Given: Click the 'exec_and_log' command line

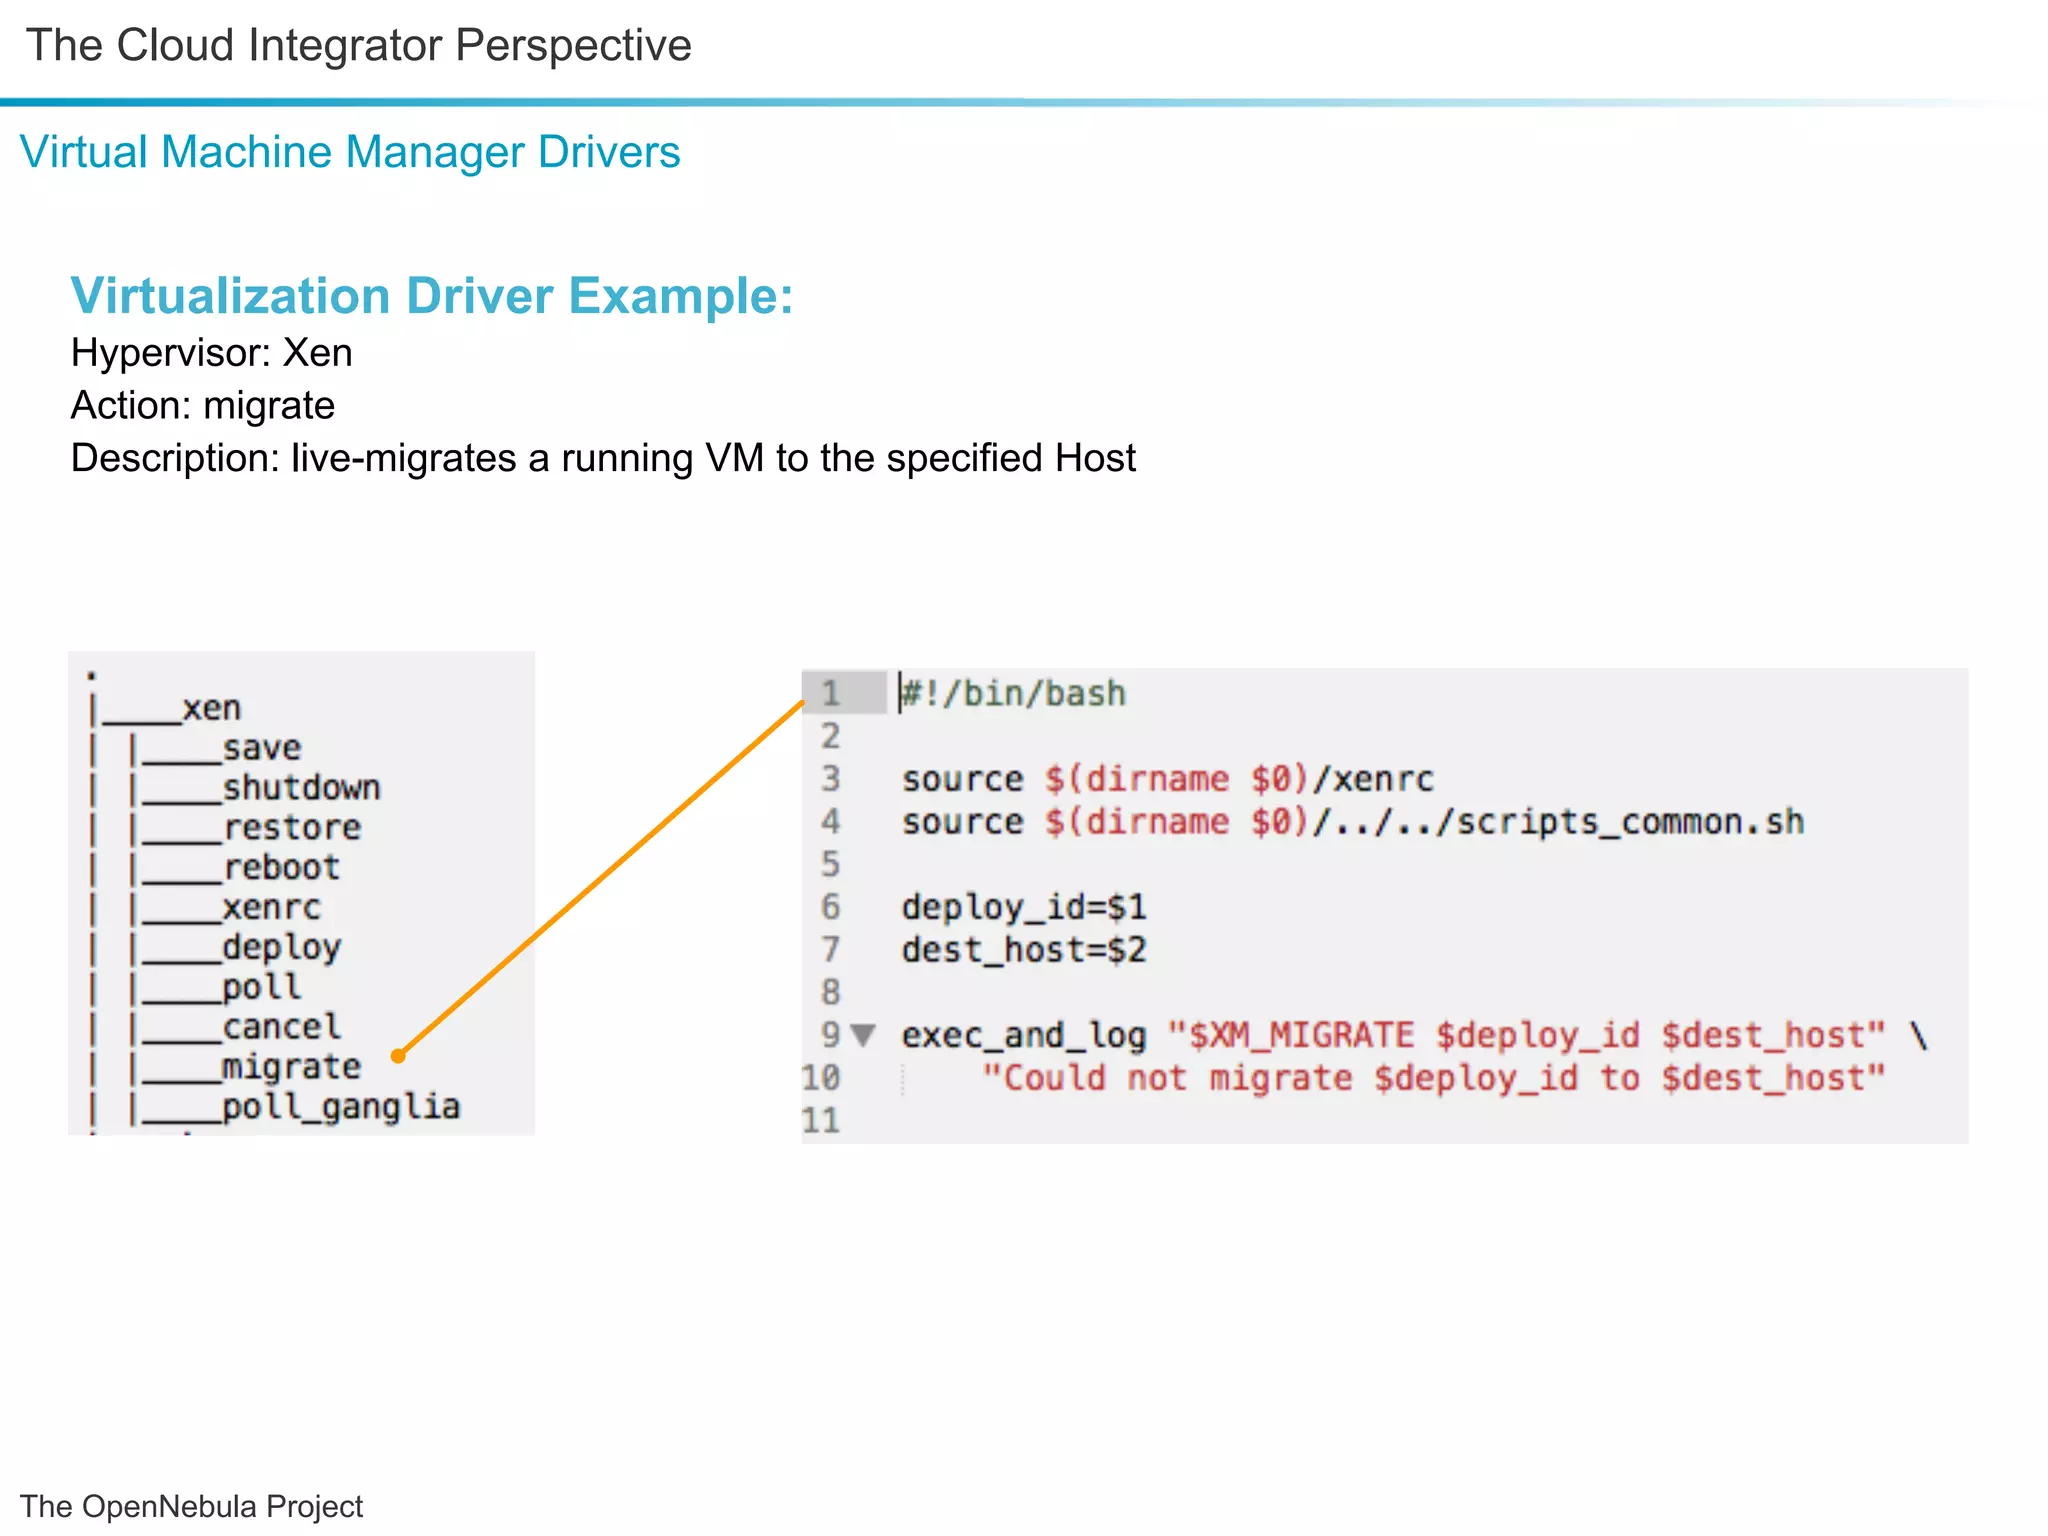Looking at the screenshot, I should tap(1414, 1035).
